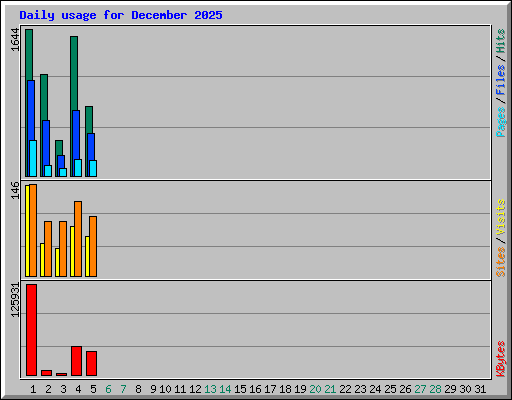Click the 1644 axis value

15,40
